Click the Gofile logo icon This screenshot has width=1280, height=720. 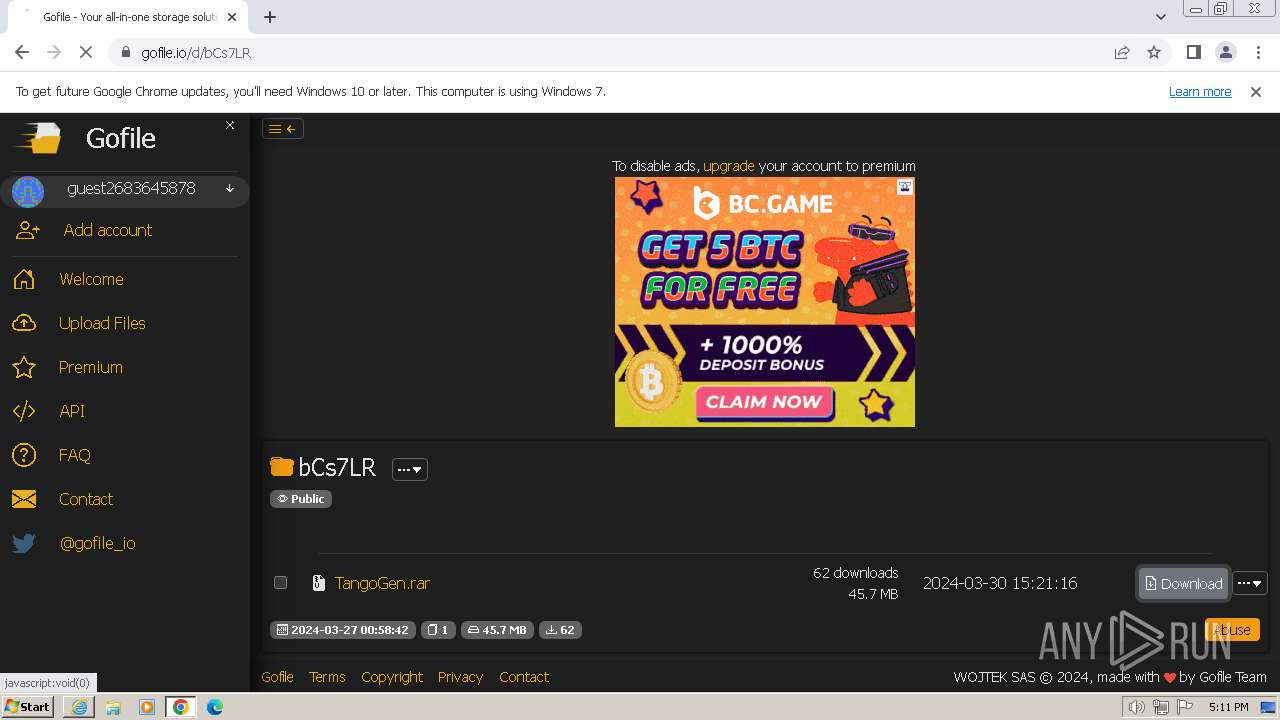[38, 138]
